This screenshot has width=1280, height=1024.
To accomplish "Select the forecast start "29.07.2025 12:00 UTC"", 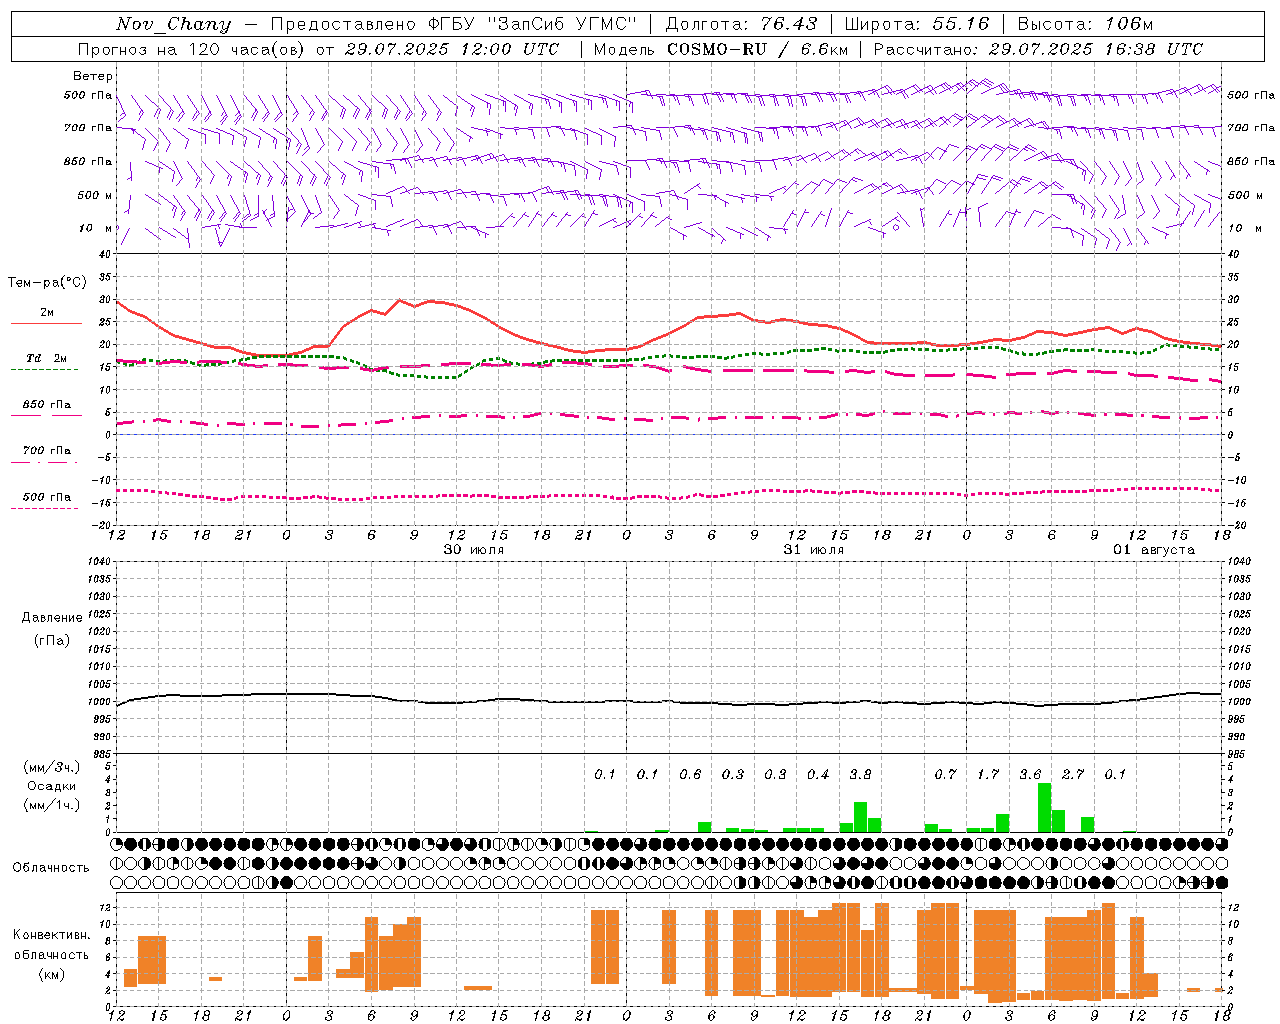I will point(452,49).
